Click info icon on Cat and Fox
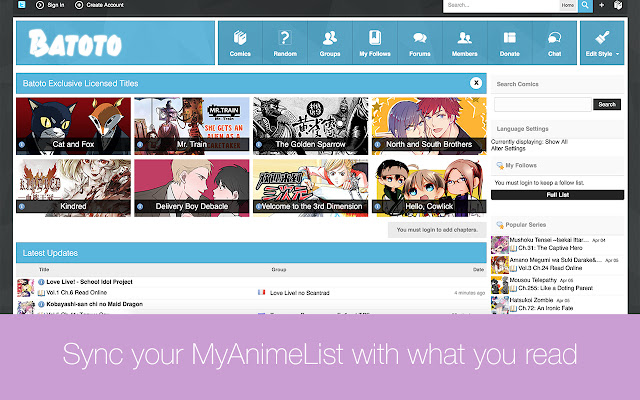 tap(22, 144)
